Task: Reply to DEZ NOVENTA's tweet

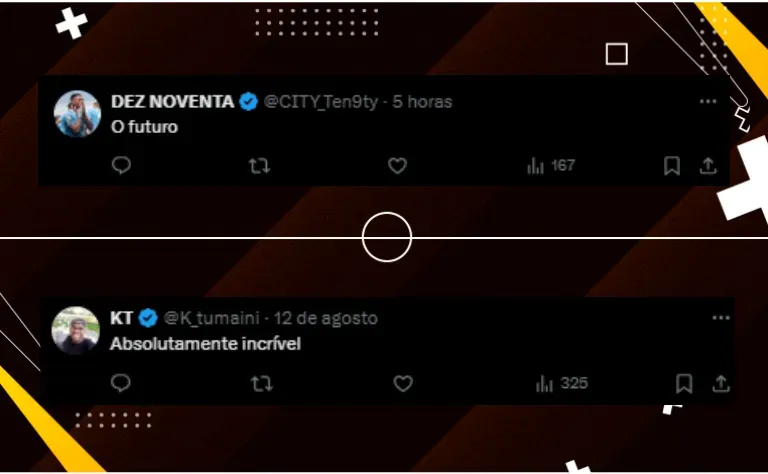Action: point(121,166)
